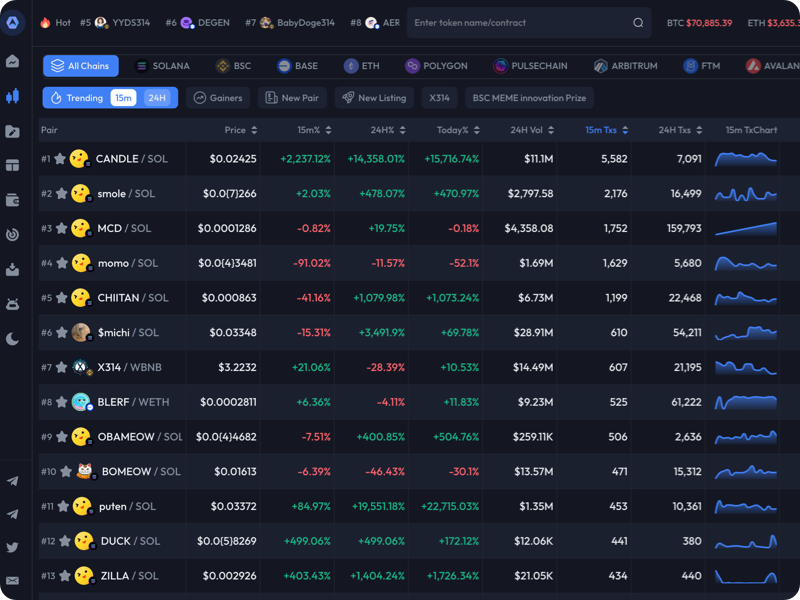Sort by 24H Txs column arrows
The width and height of the screenshot is (800, 600).
[x=699, y=130]
